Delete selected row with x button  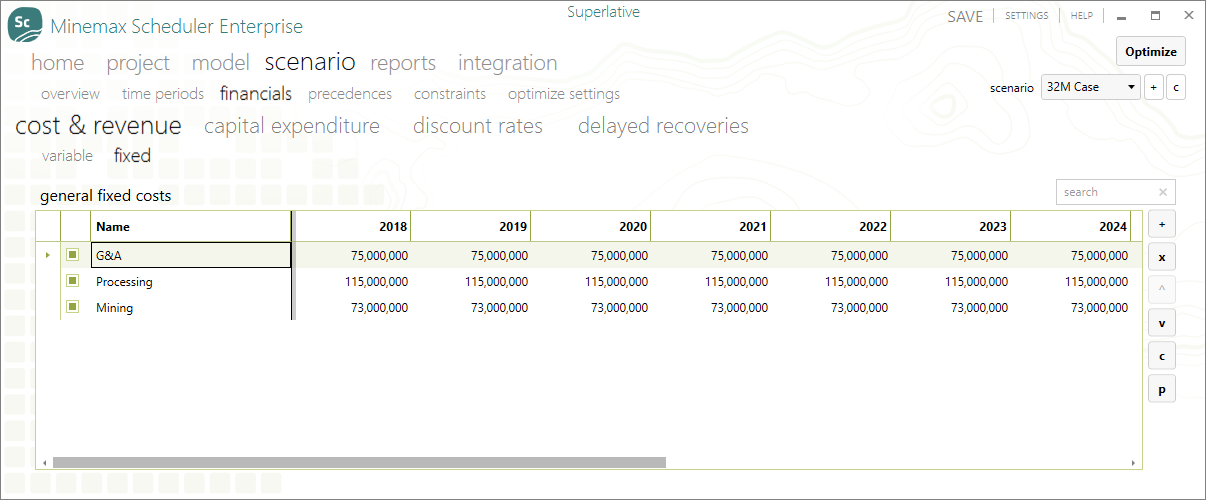[x=1162, y=258]
